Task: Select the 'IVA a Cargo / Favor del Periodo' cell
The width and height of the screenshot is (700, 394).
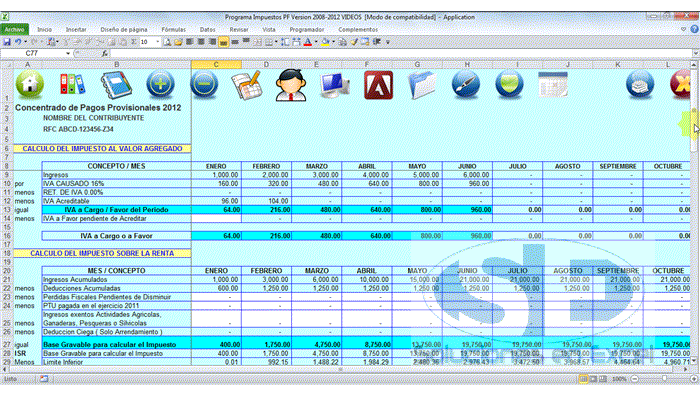Action: coord(117,210)
